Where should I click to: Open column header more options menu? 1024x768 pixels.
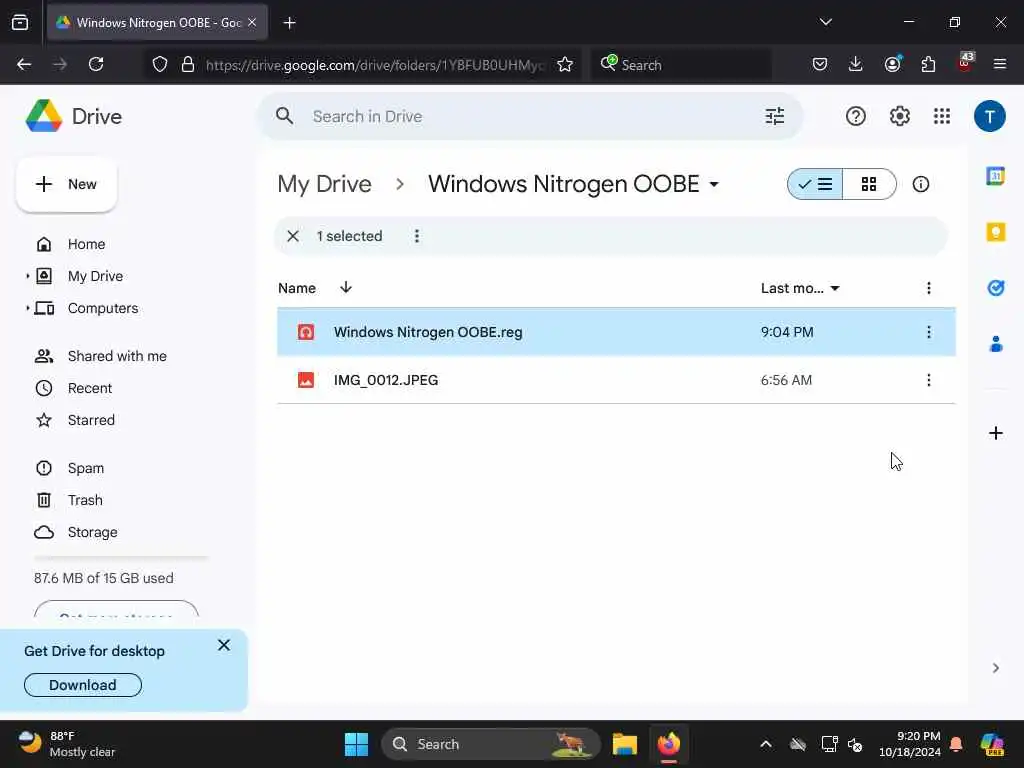(x=929, y=288)
